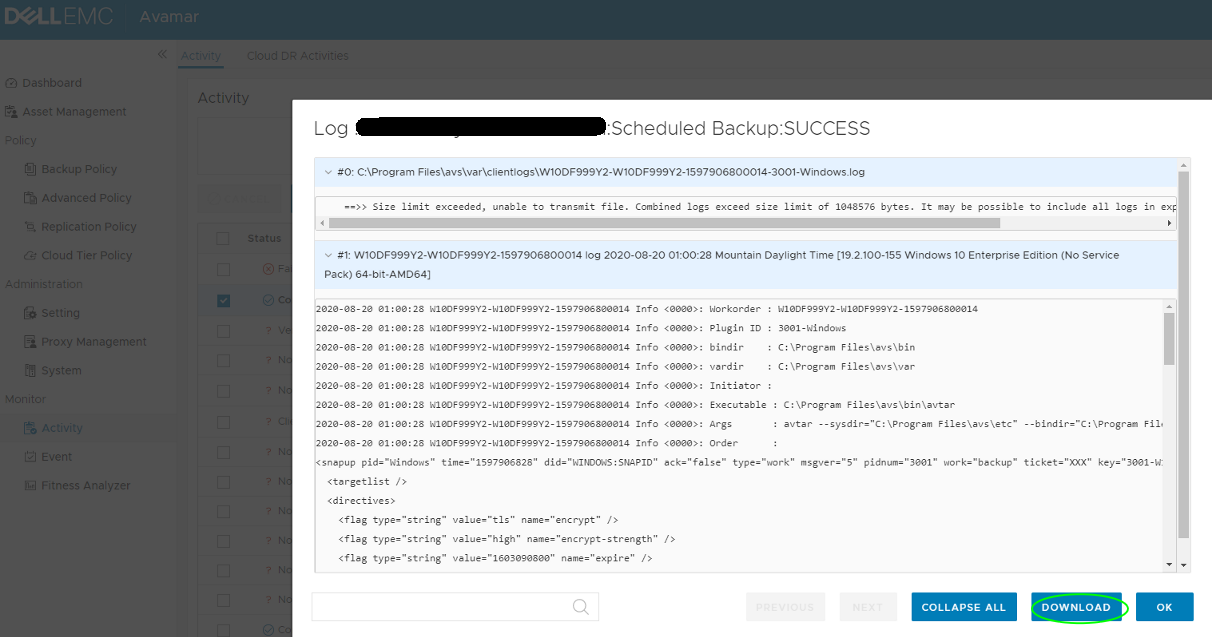1212x637 pixels.
Task: Click the OK button to close the log
Action: click(1164, 607)
